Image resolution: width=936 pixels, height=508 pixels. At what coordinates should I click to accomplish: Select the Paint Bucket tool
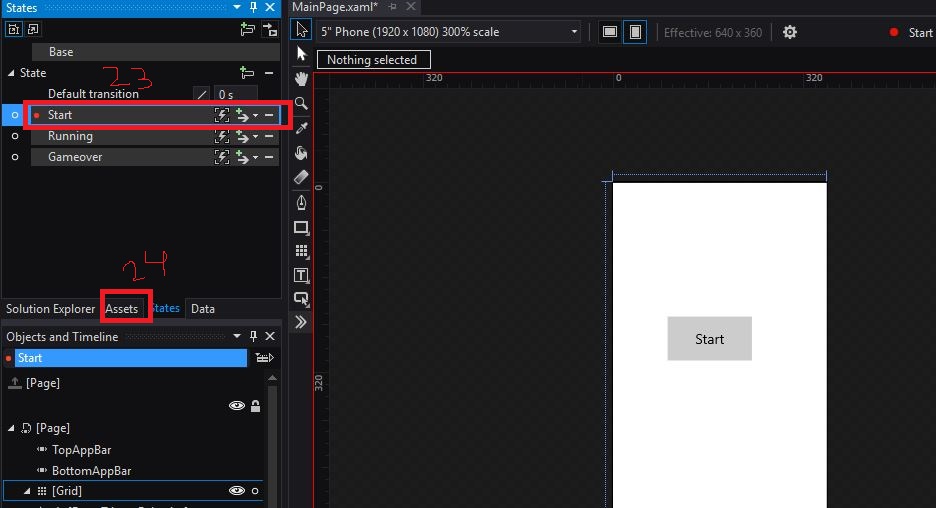[x=301, y=153]
